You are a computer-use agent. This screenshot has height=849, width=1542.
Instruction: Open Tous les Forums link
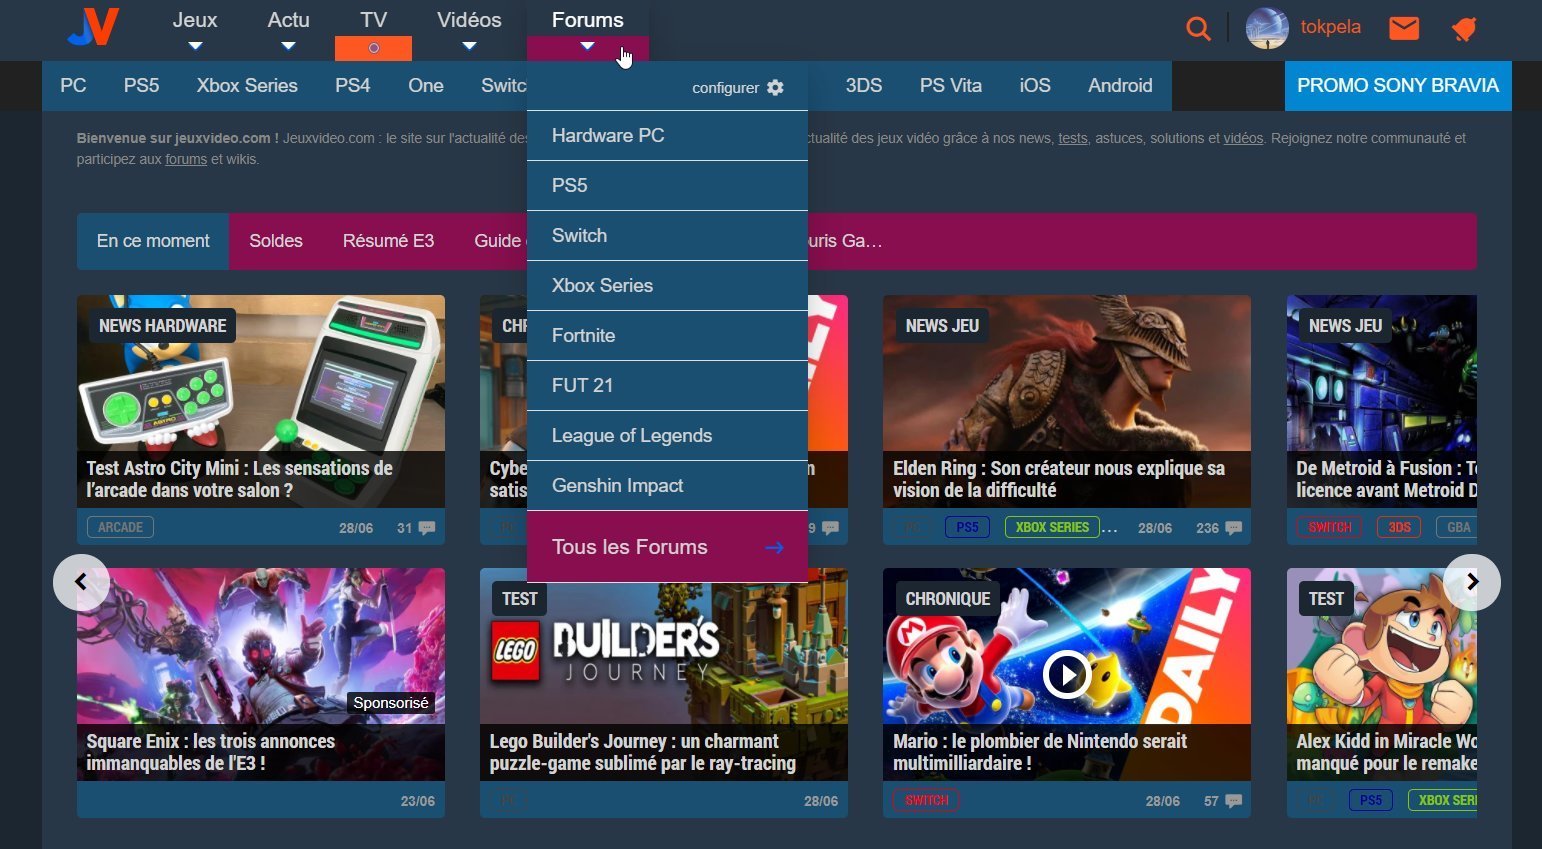667,547
